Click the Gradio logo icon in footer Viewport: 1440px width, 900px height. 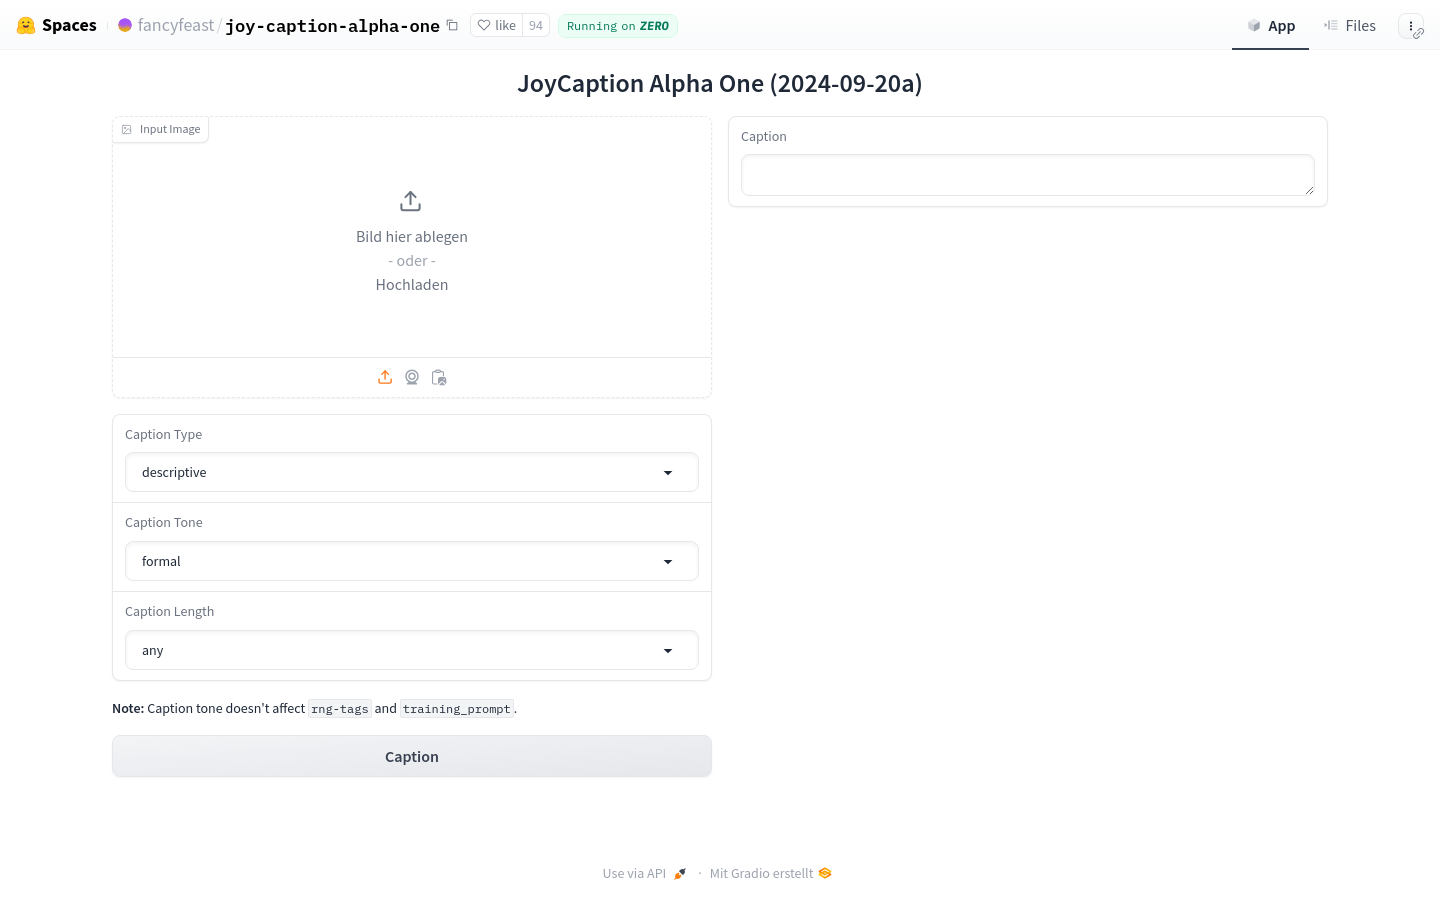coord(825,873)
